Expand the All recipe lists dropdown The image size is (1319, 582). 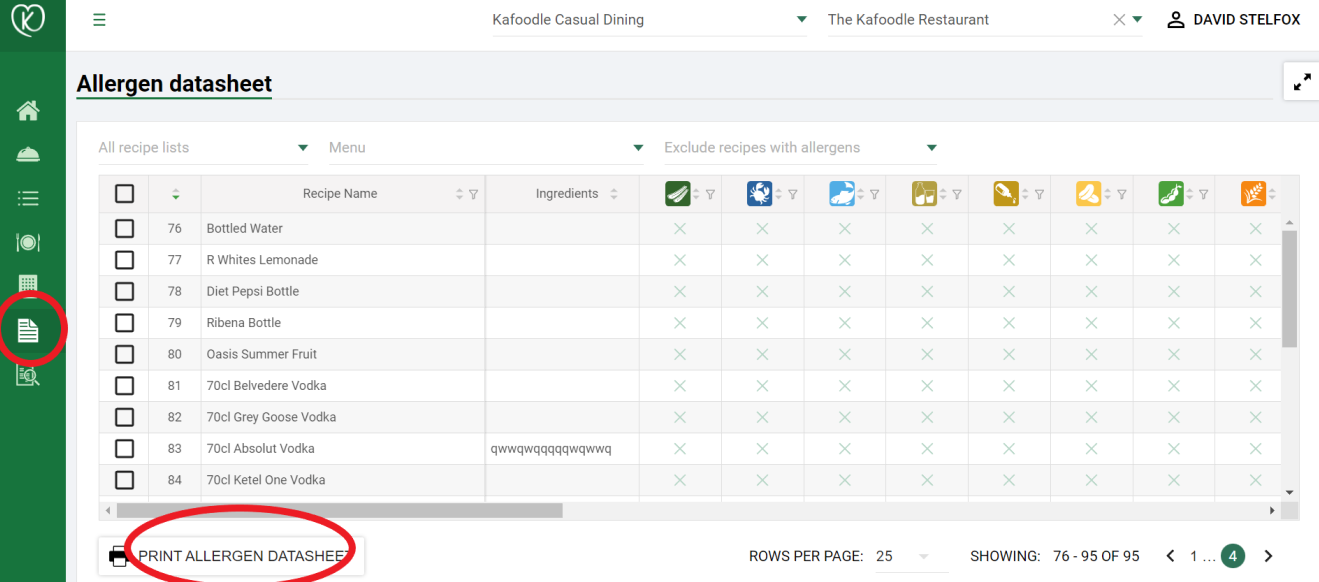click(204, 148)
